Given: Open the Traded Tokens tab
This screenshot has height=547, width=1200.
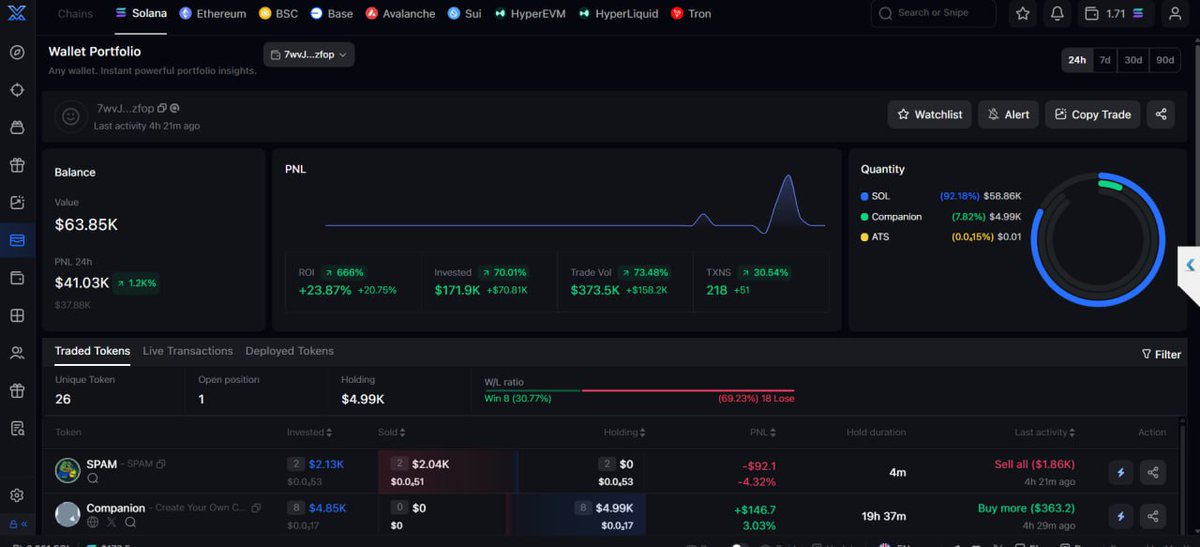Looking at the screenshot, I should pos(92,351).
